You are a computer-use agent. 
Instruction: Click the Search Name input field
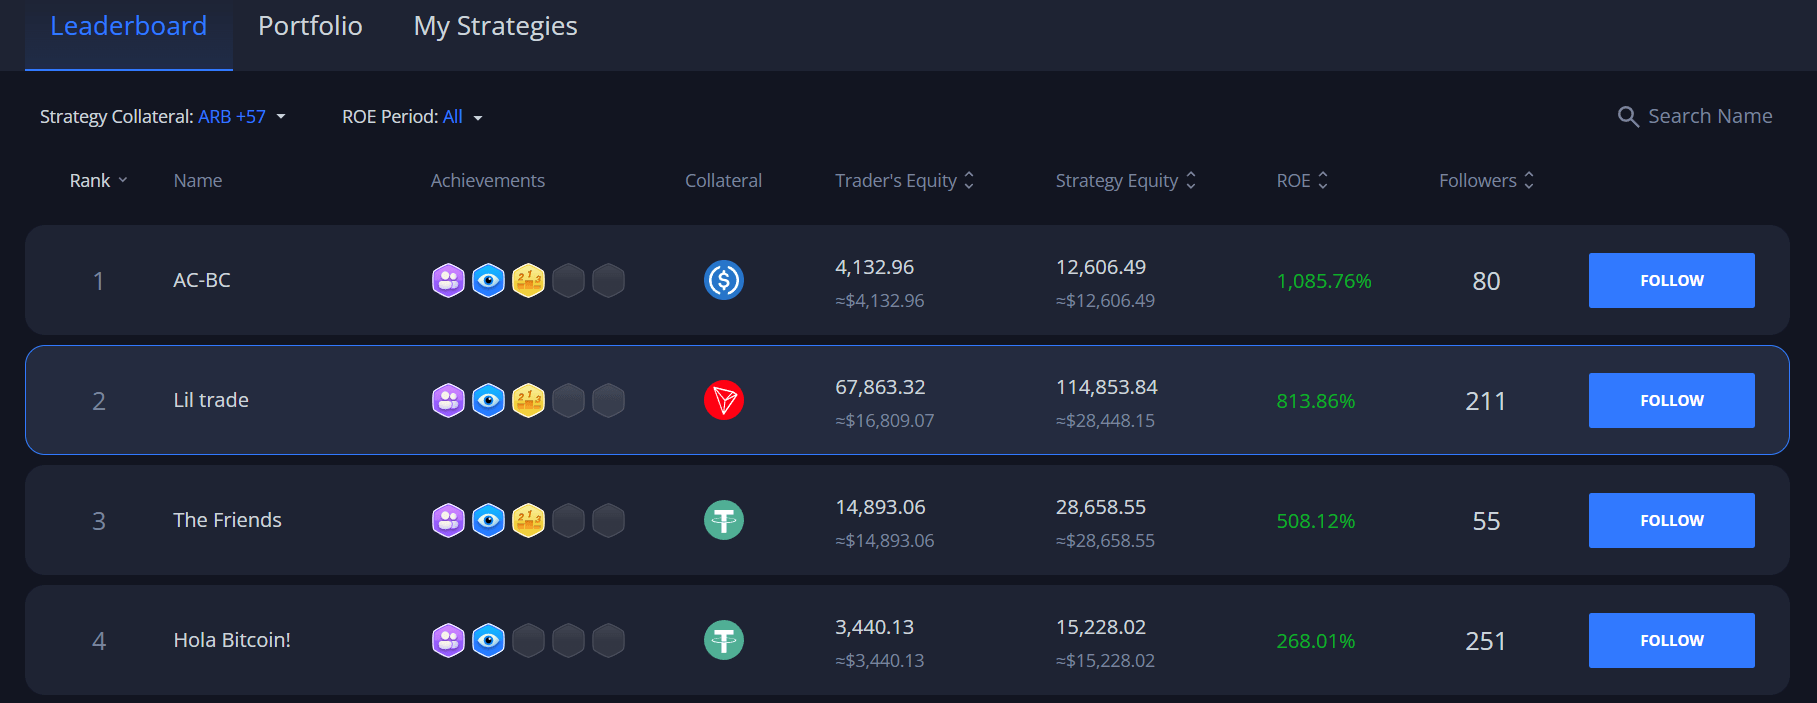click(1709, 117)
